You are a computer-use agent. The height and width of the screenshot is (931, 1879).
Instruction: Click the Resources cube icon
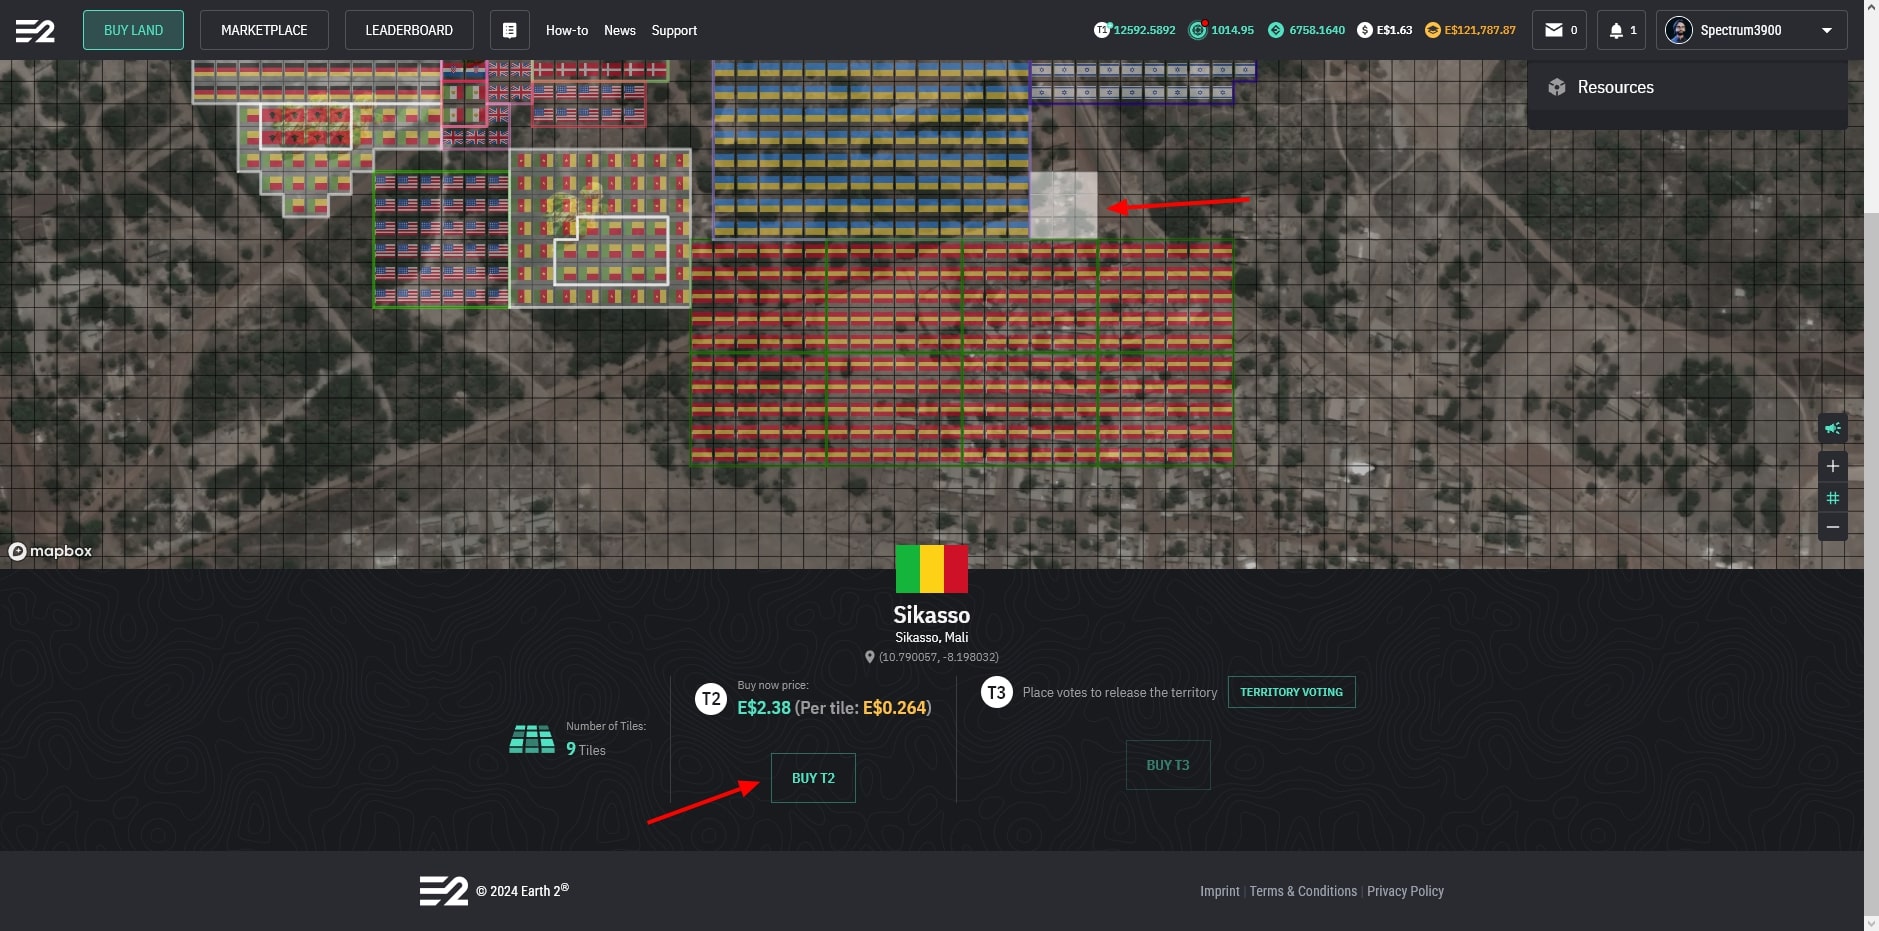[1557, 87]
